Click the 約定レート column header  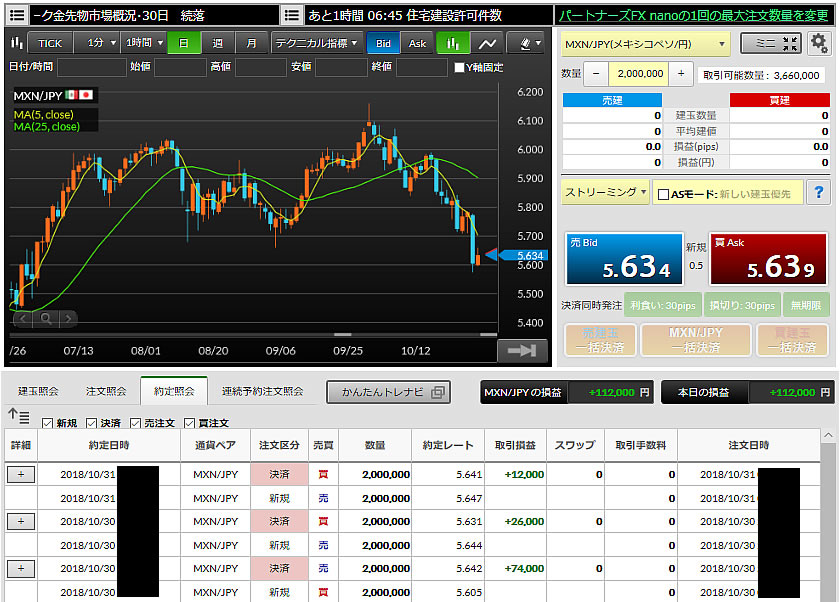tap(448, 445)
